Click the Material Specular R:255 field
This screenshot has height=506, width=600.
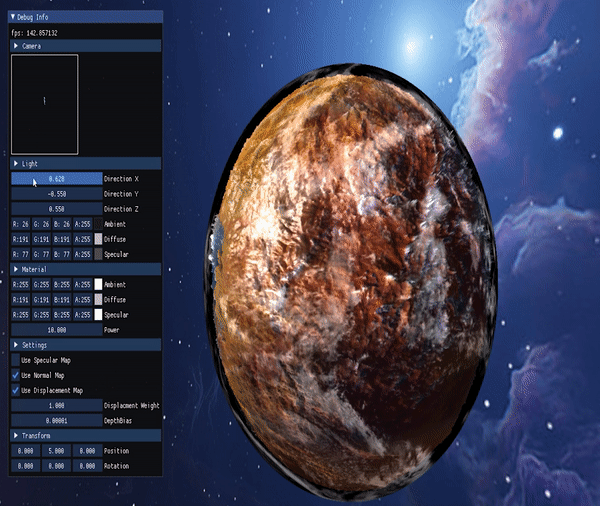(x=21, y=315)
